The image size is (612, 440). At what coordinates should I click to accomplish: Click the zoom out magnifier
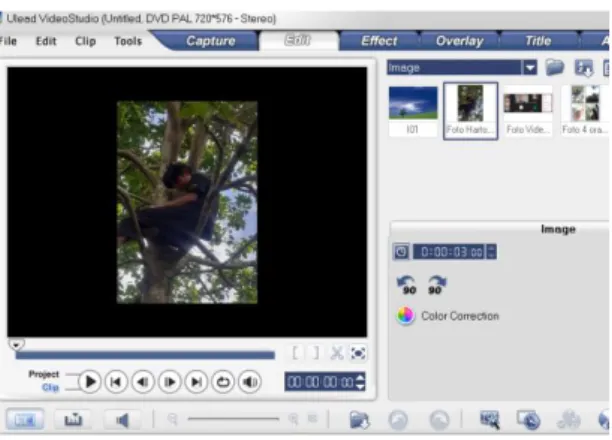coord(173,419)
